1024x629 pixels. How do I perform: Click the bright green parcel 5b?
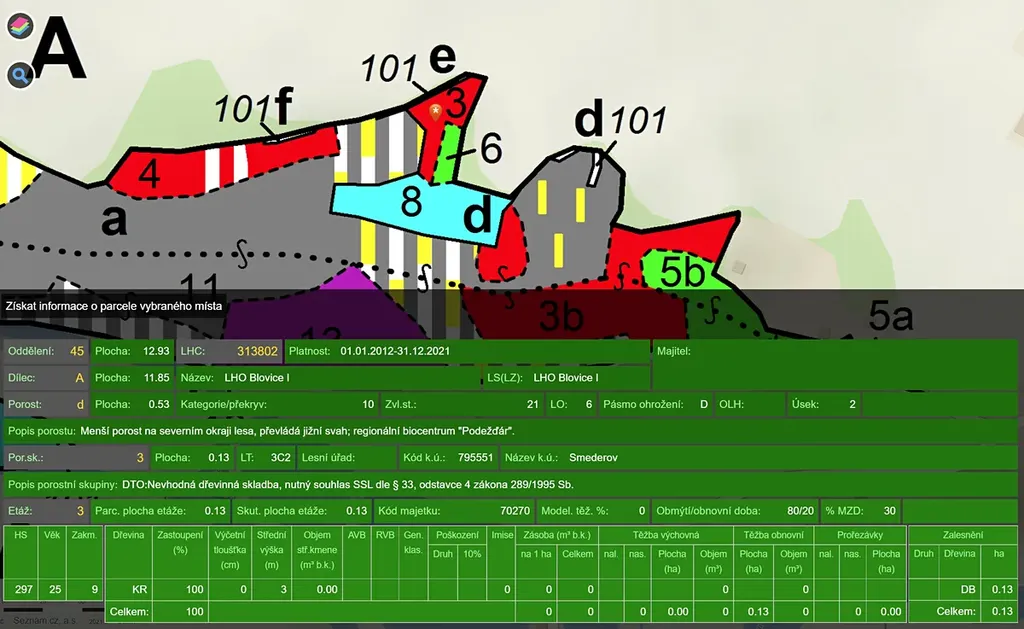(x=683, y=270)
